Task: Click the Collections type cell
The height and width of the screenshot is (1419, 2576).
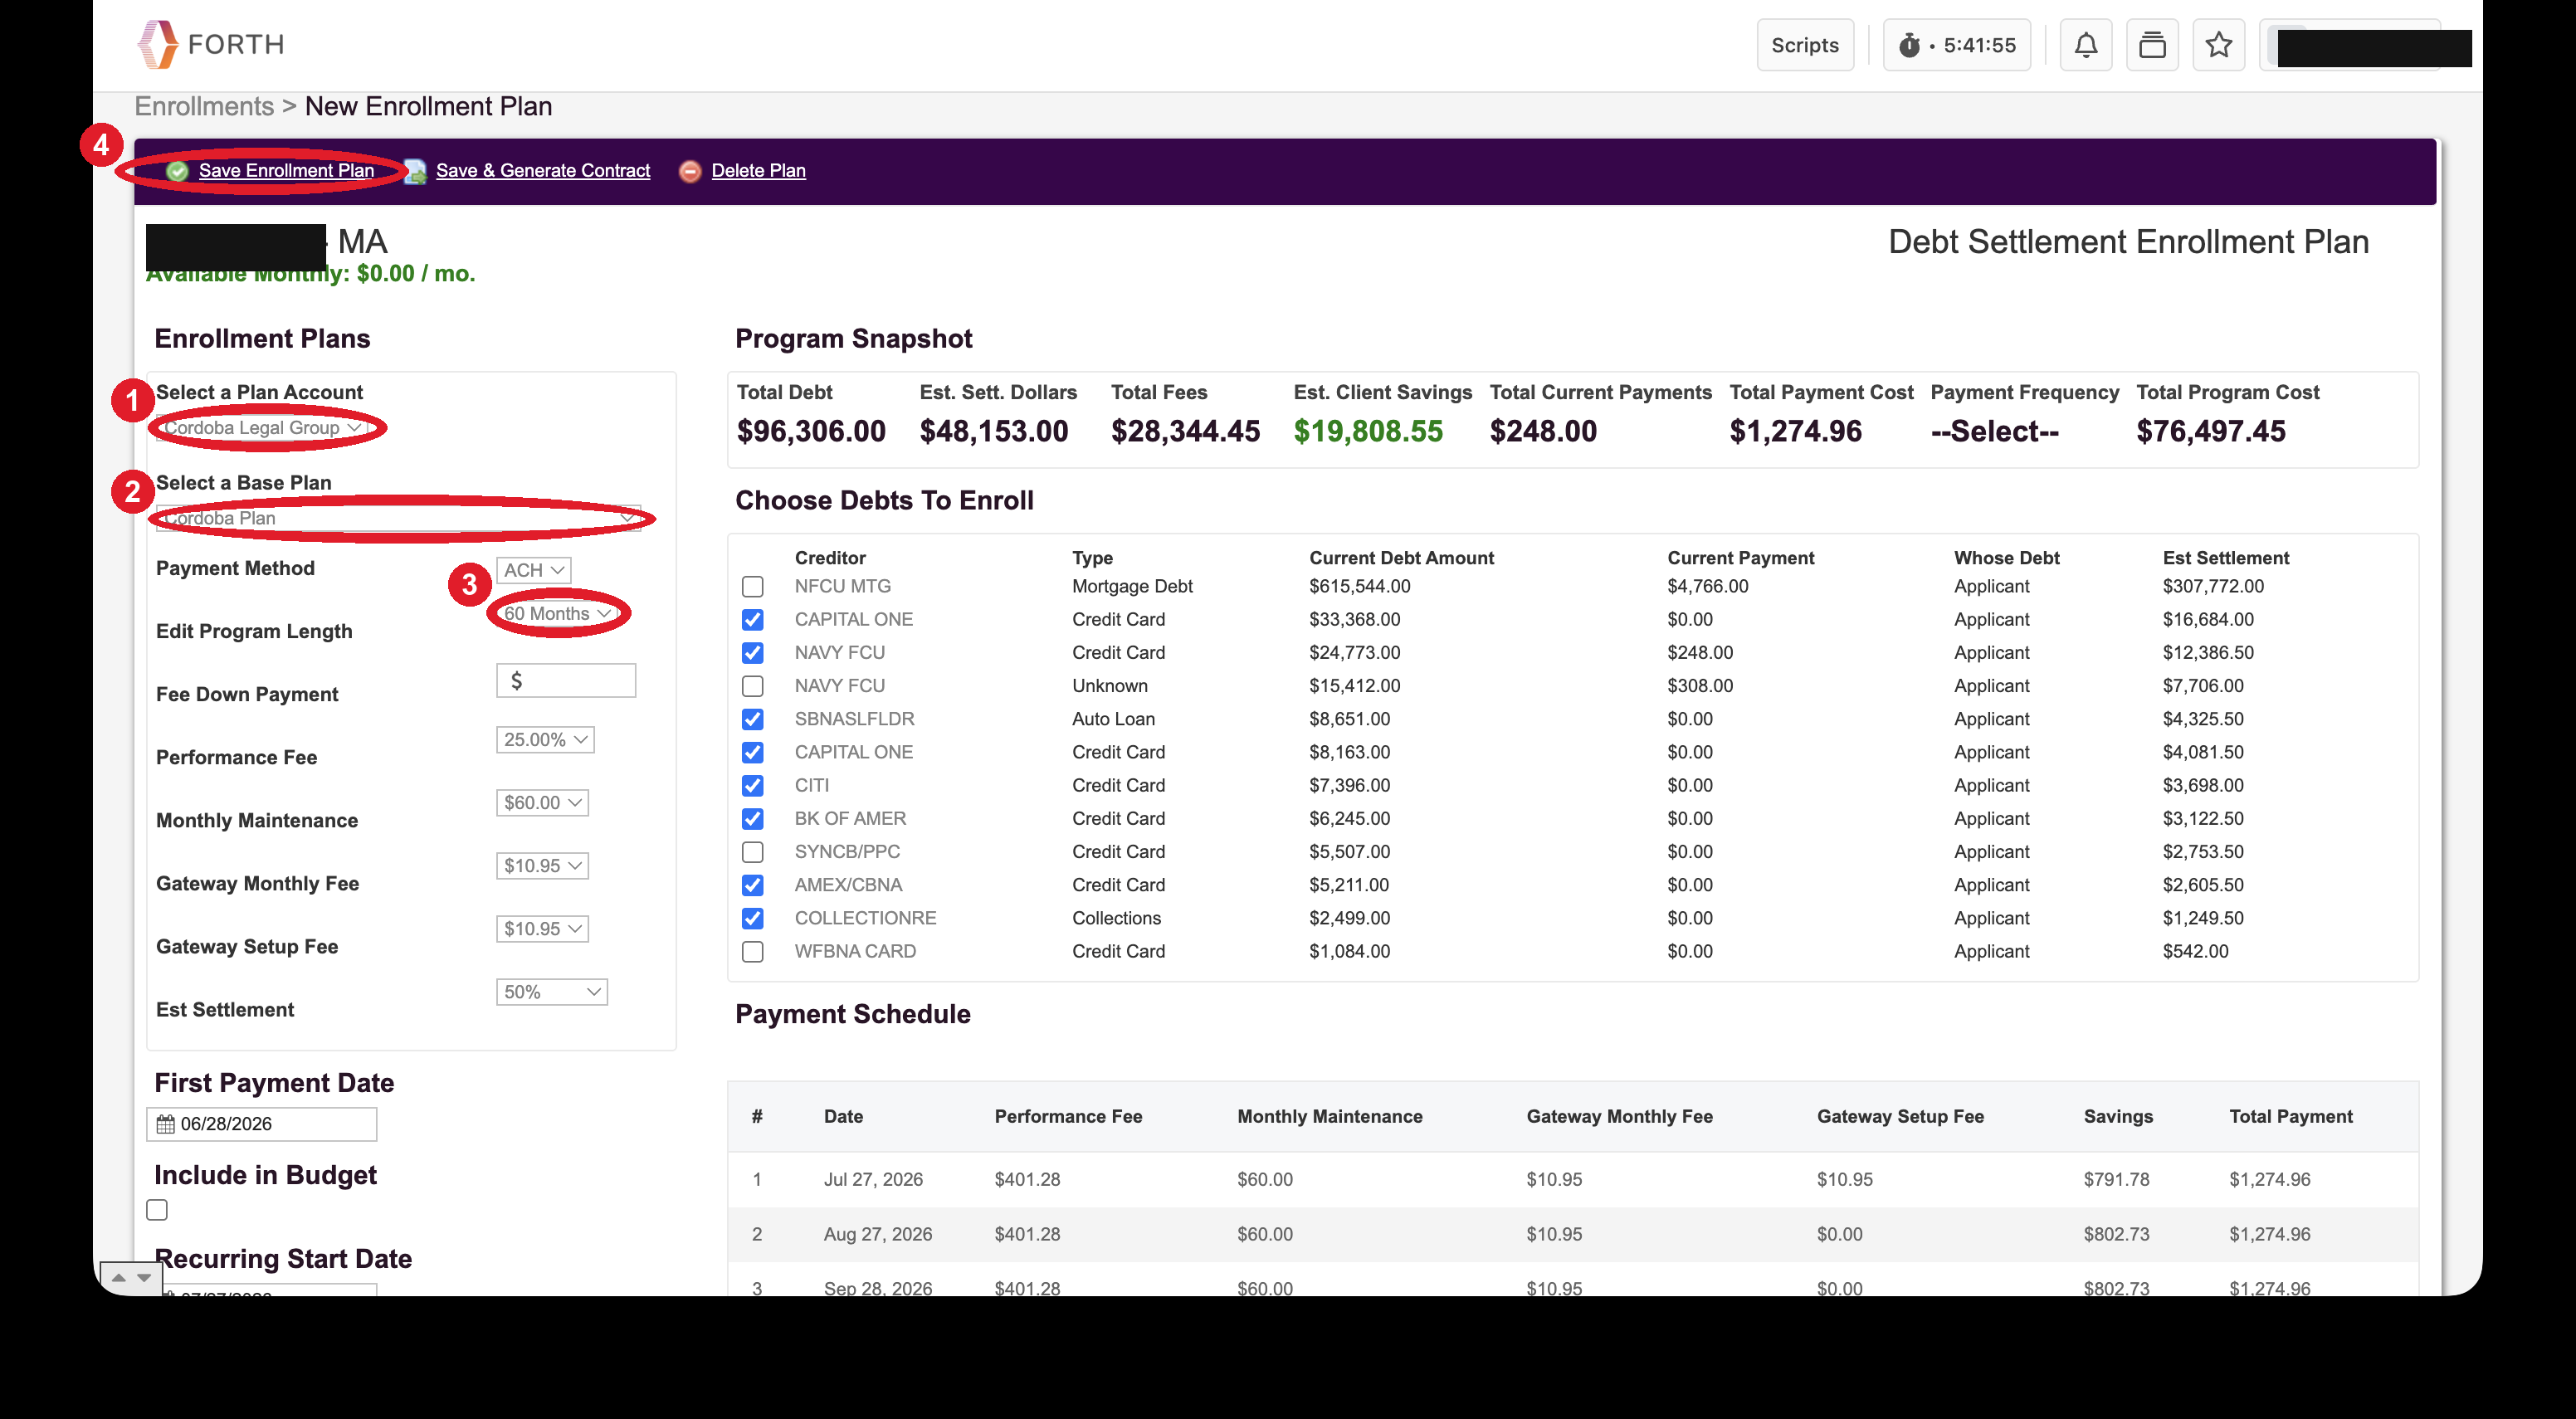Action: pyautogui.click(x=1117, y=918)
